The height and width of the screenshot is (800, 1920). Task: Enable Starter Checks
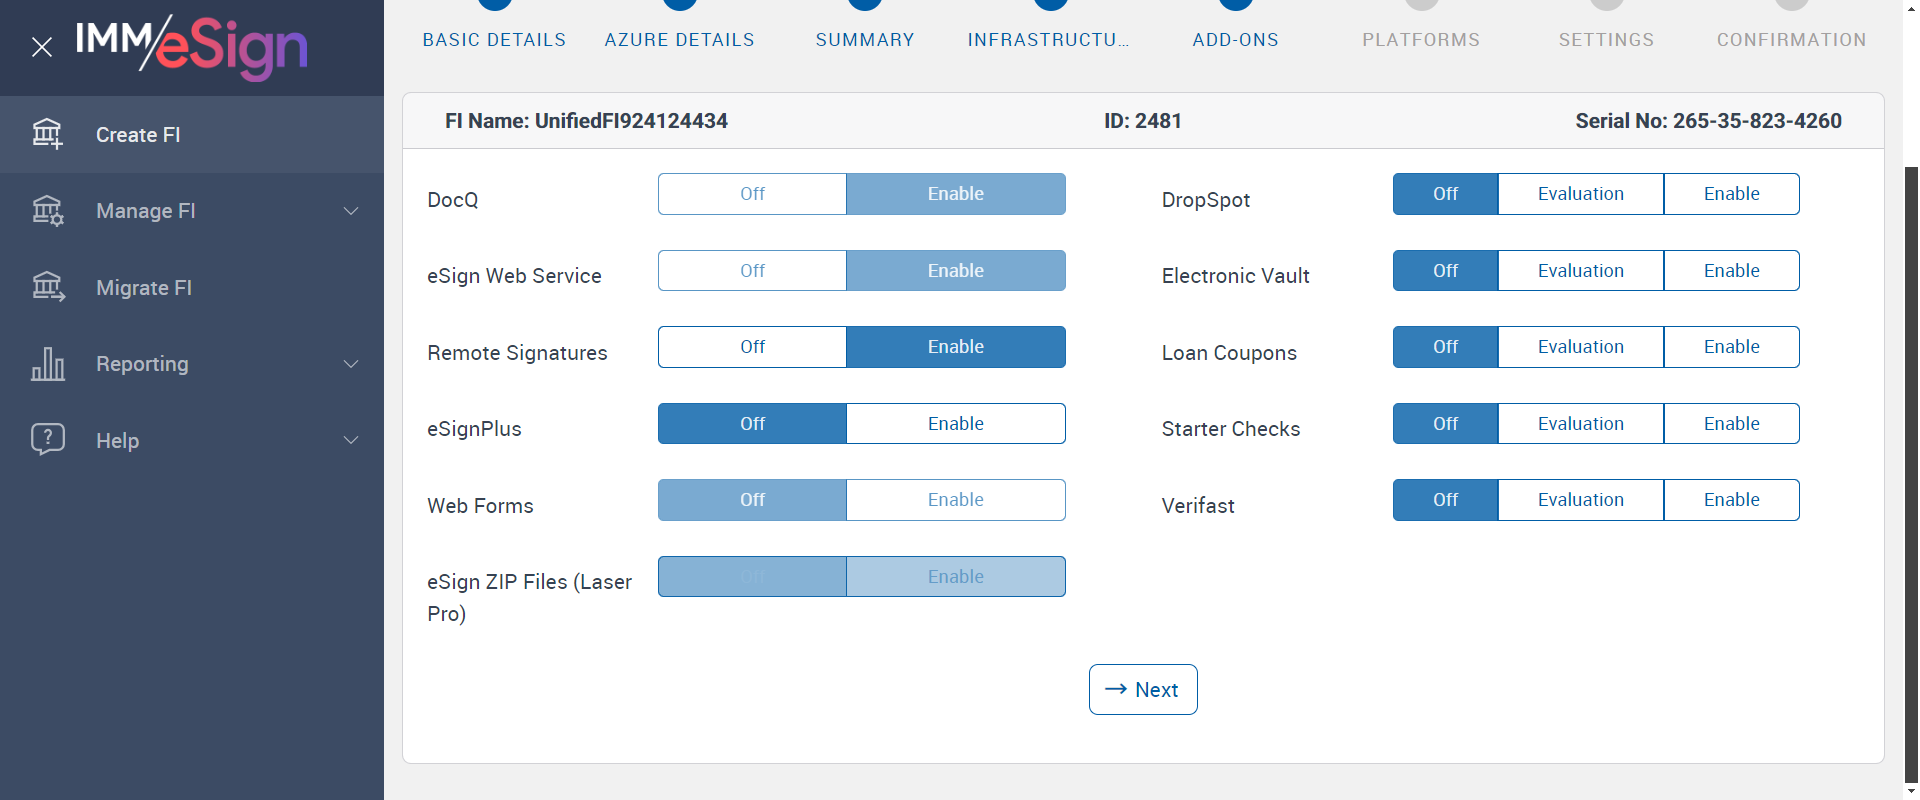pyautogui.click(x=1732, y=424)
